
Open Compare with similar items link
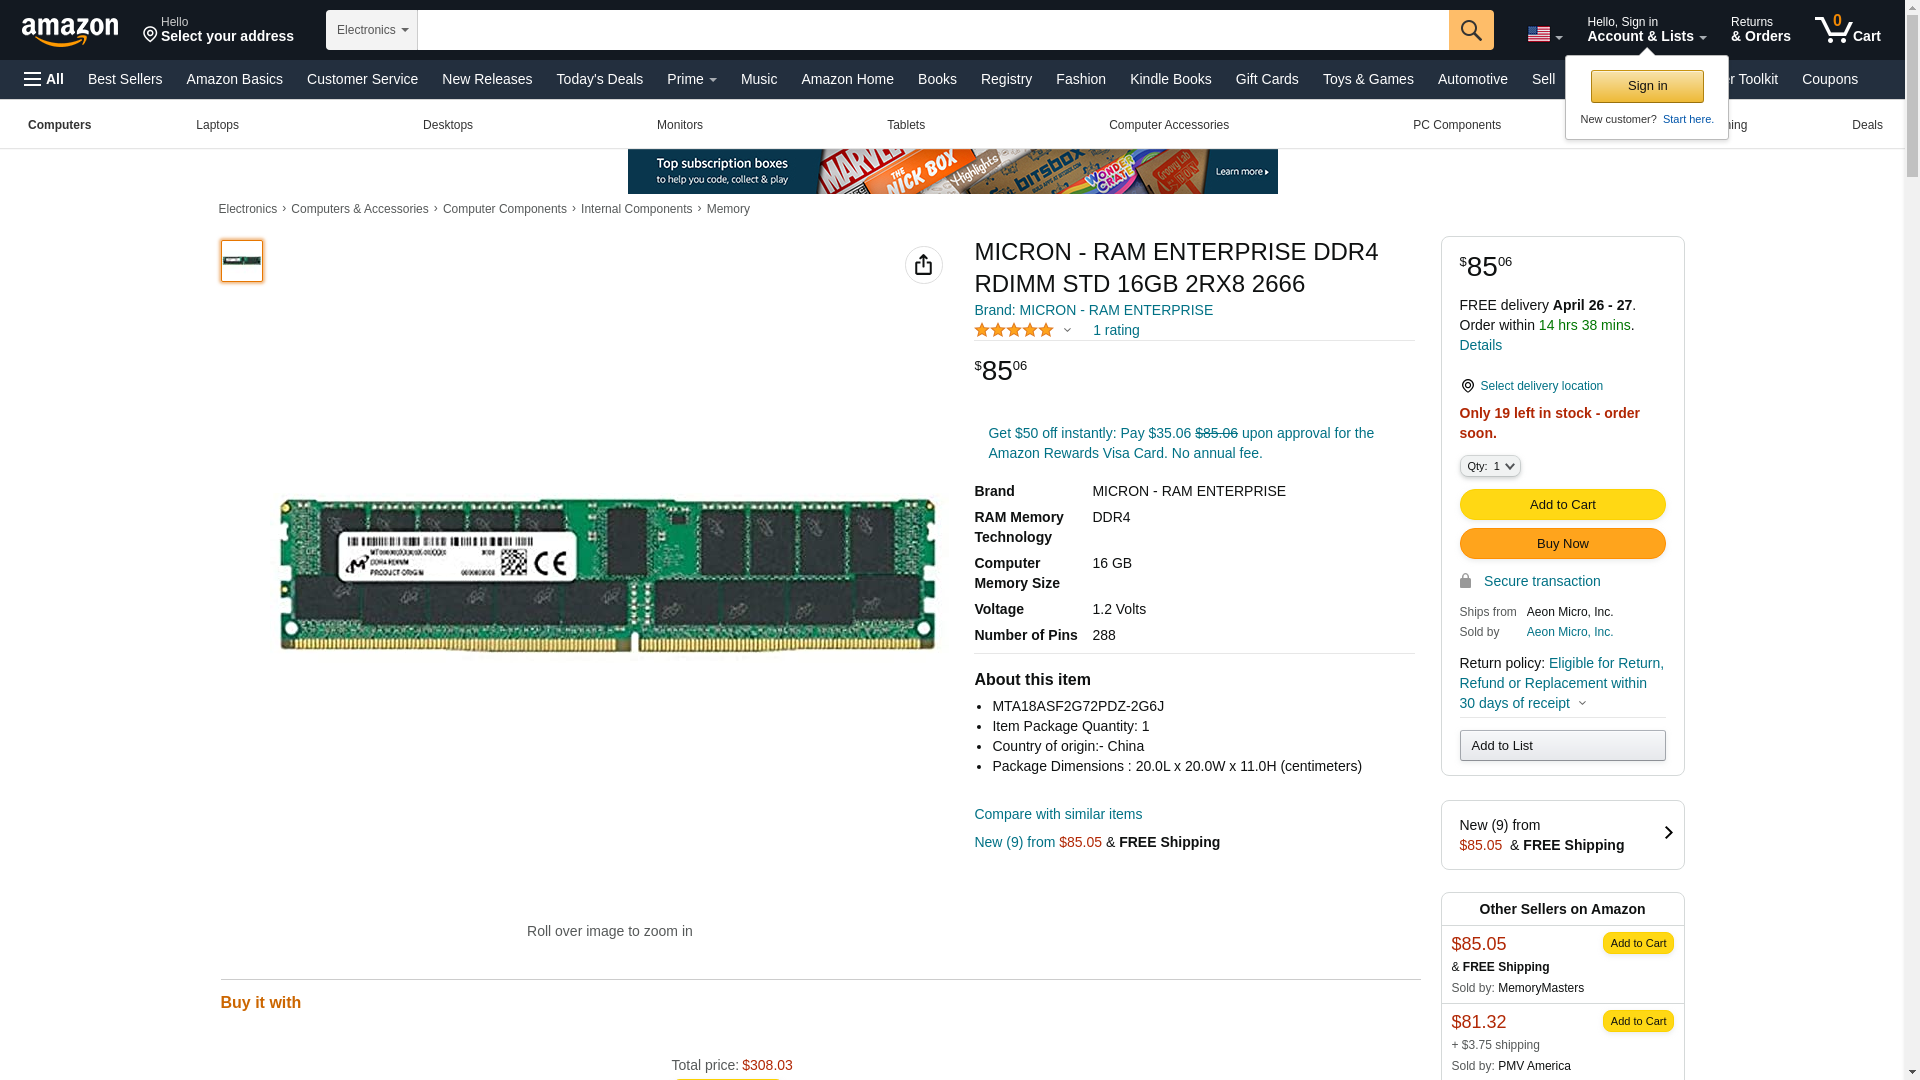[1057, 814]
